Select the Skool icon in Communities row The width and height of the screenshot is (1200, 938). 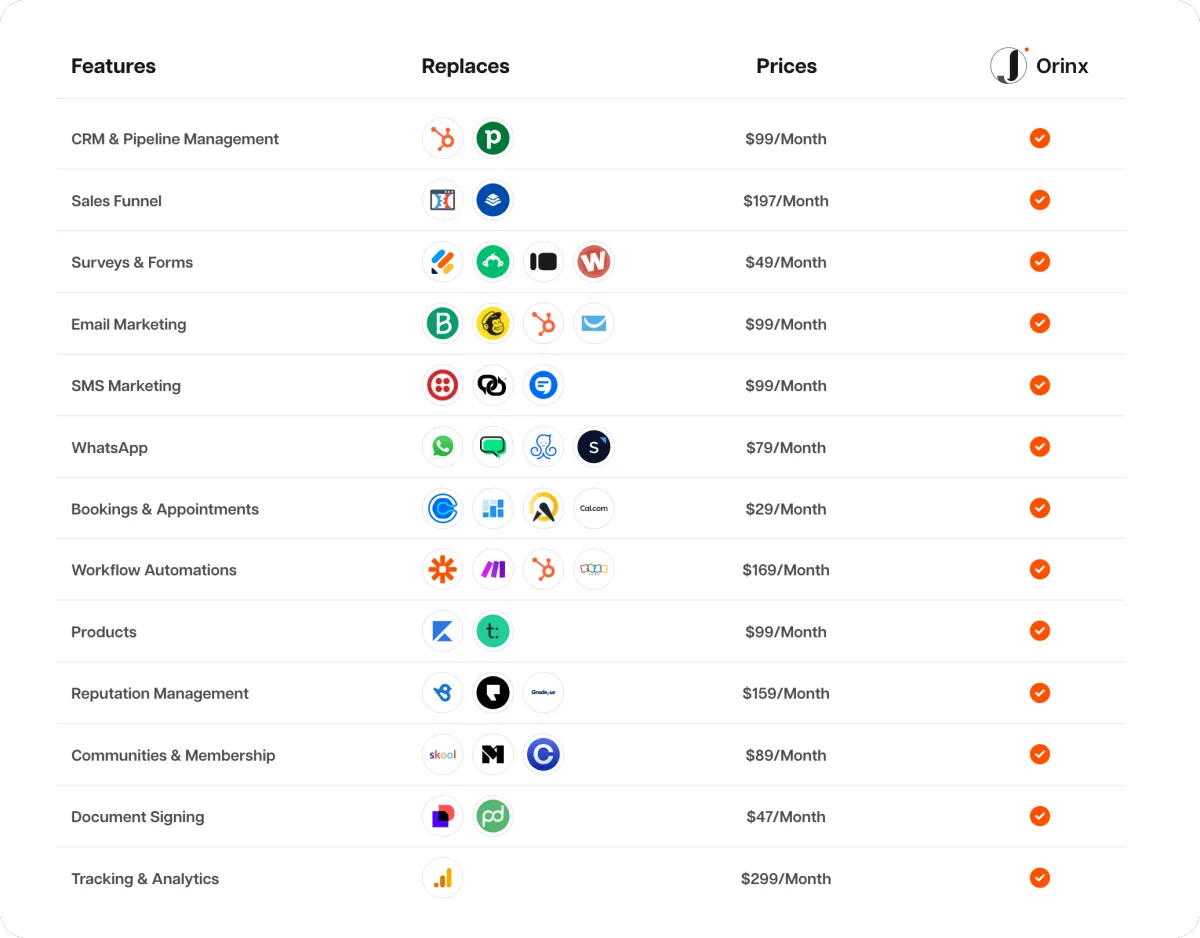click(x=442, y=755)
